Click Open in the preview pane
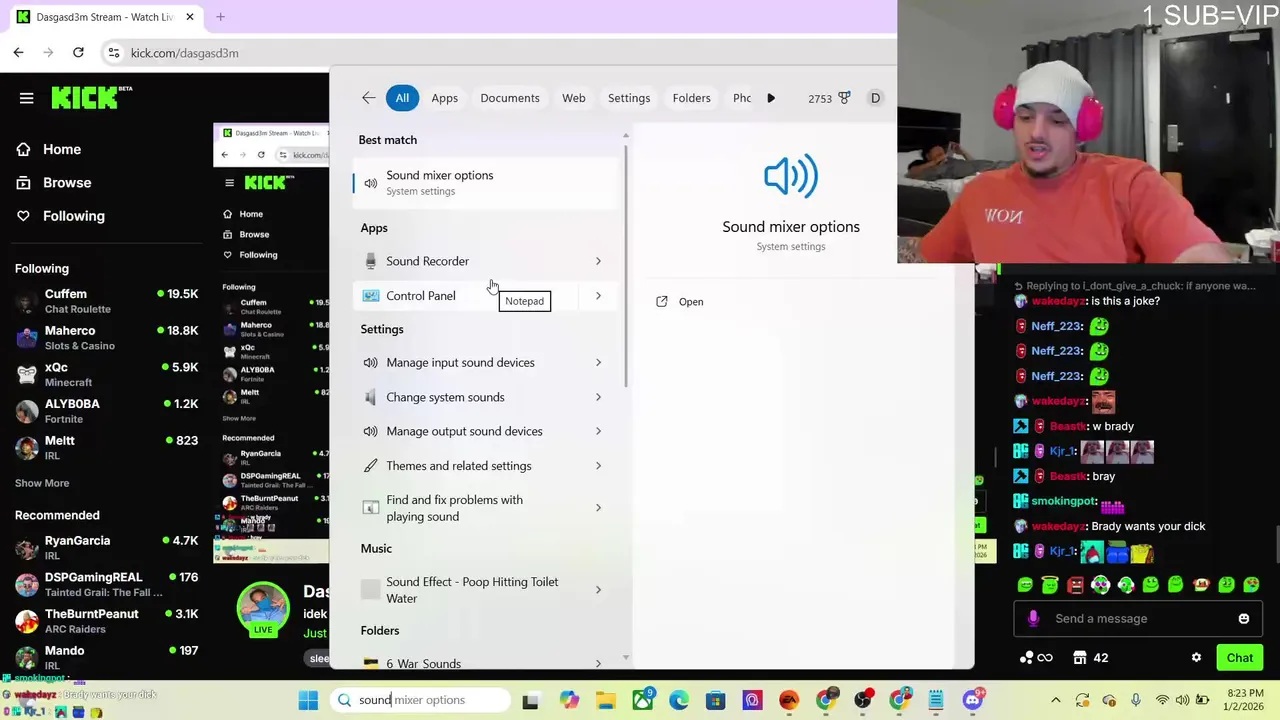Screen dimensions: 1280x720 tap(679, 301)
